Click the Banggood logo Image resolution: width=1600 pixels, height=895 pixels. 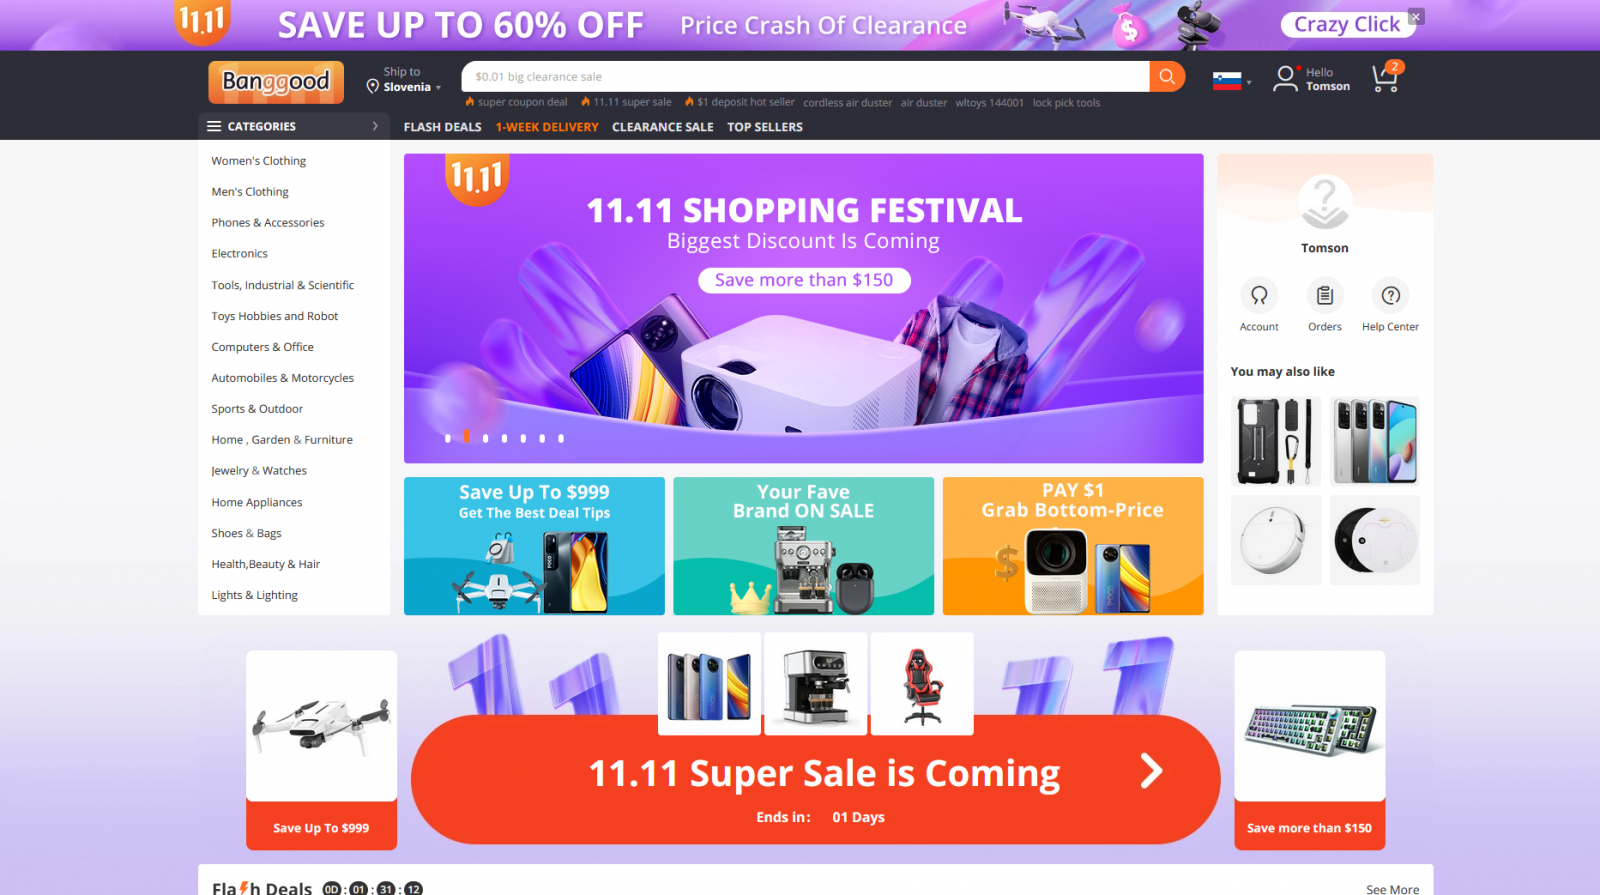coord(276,82)
